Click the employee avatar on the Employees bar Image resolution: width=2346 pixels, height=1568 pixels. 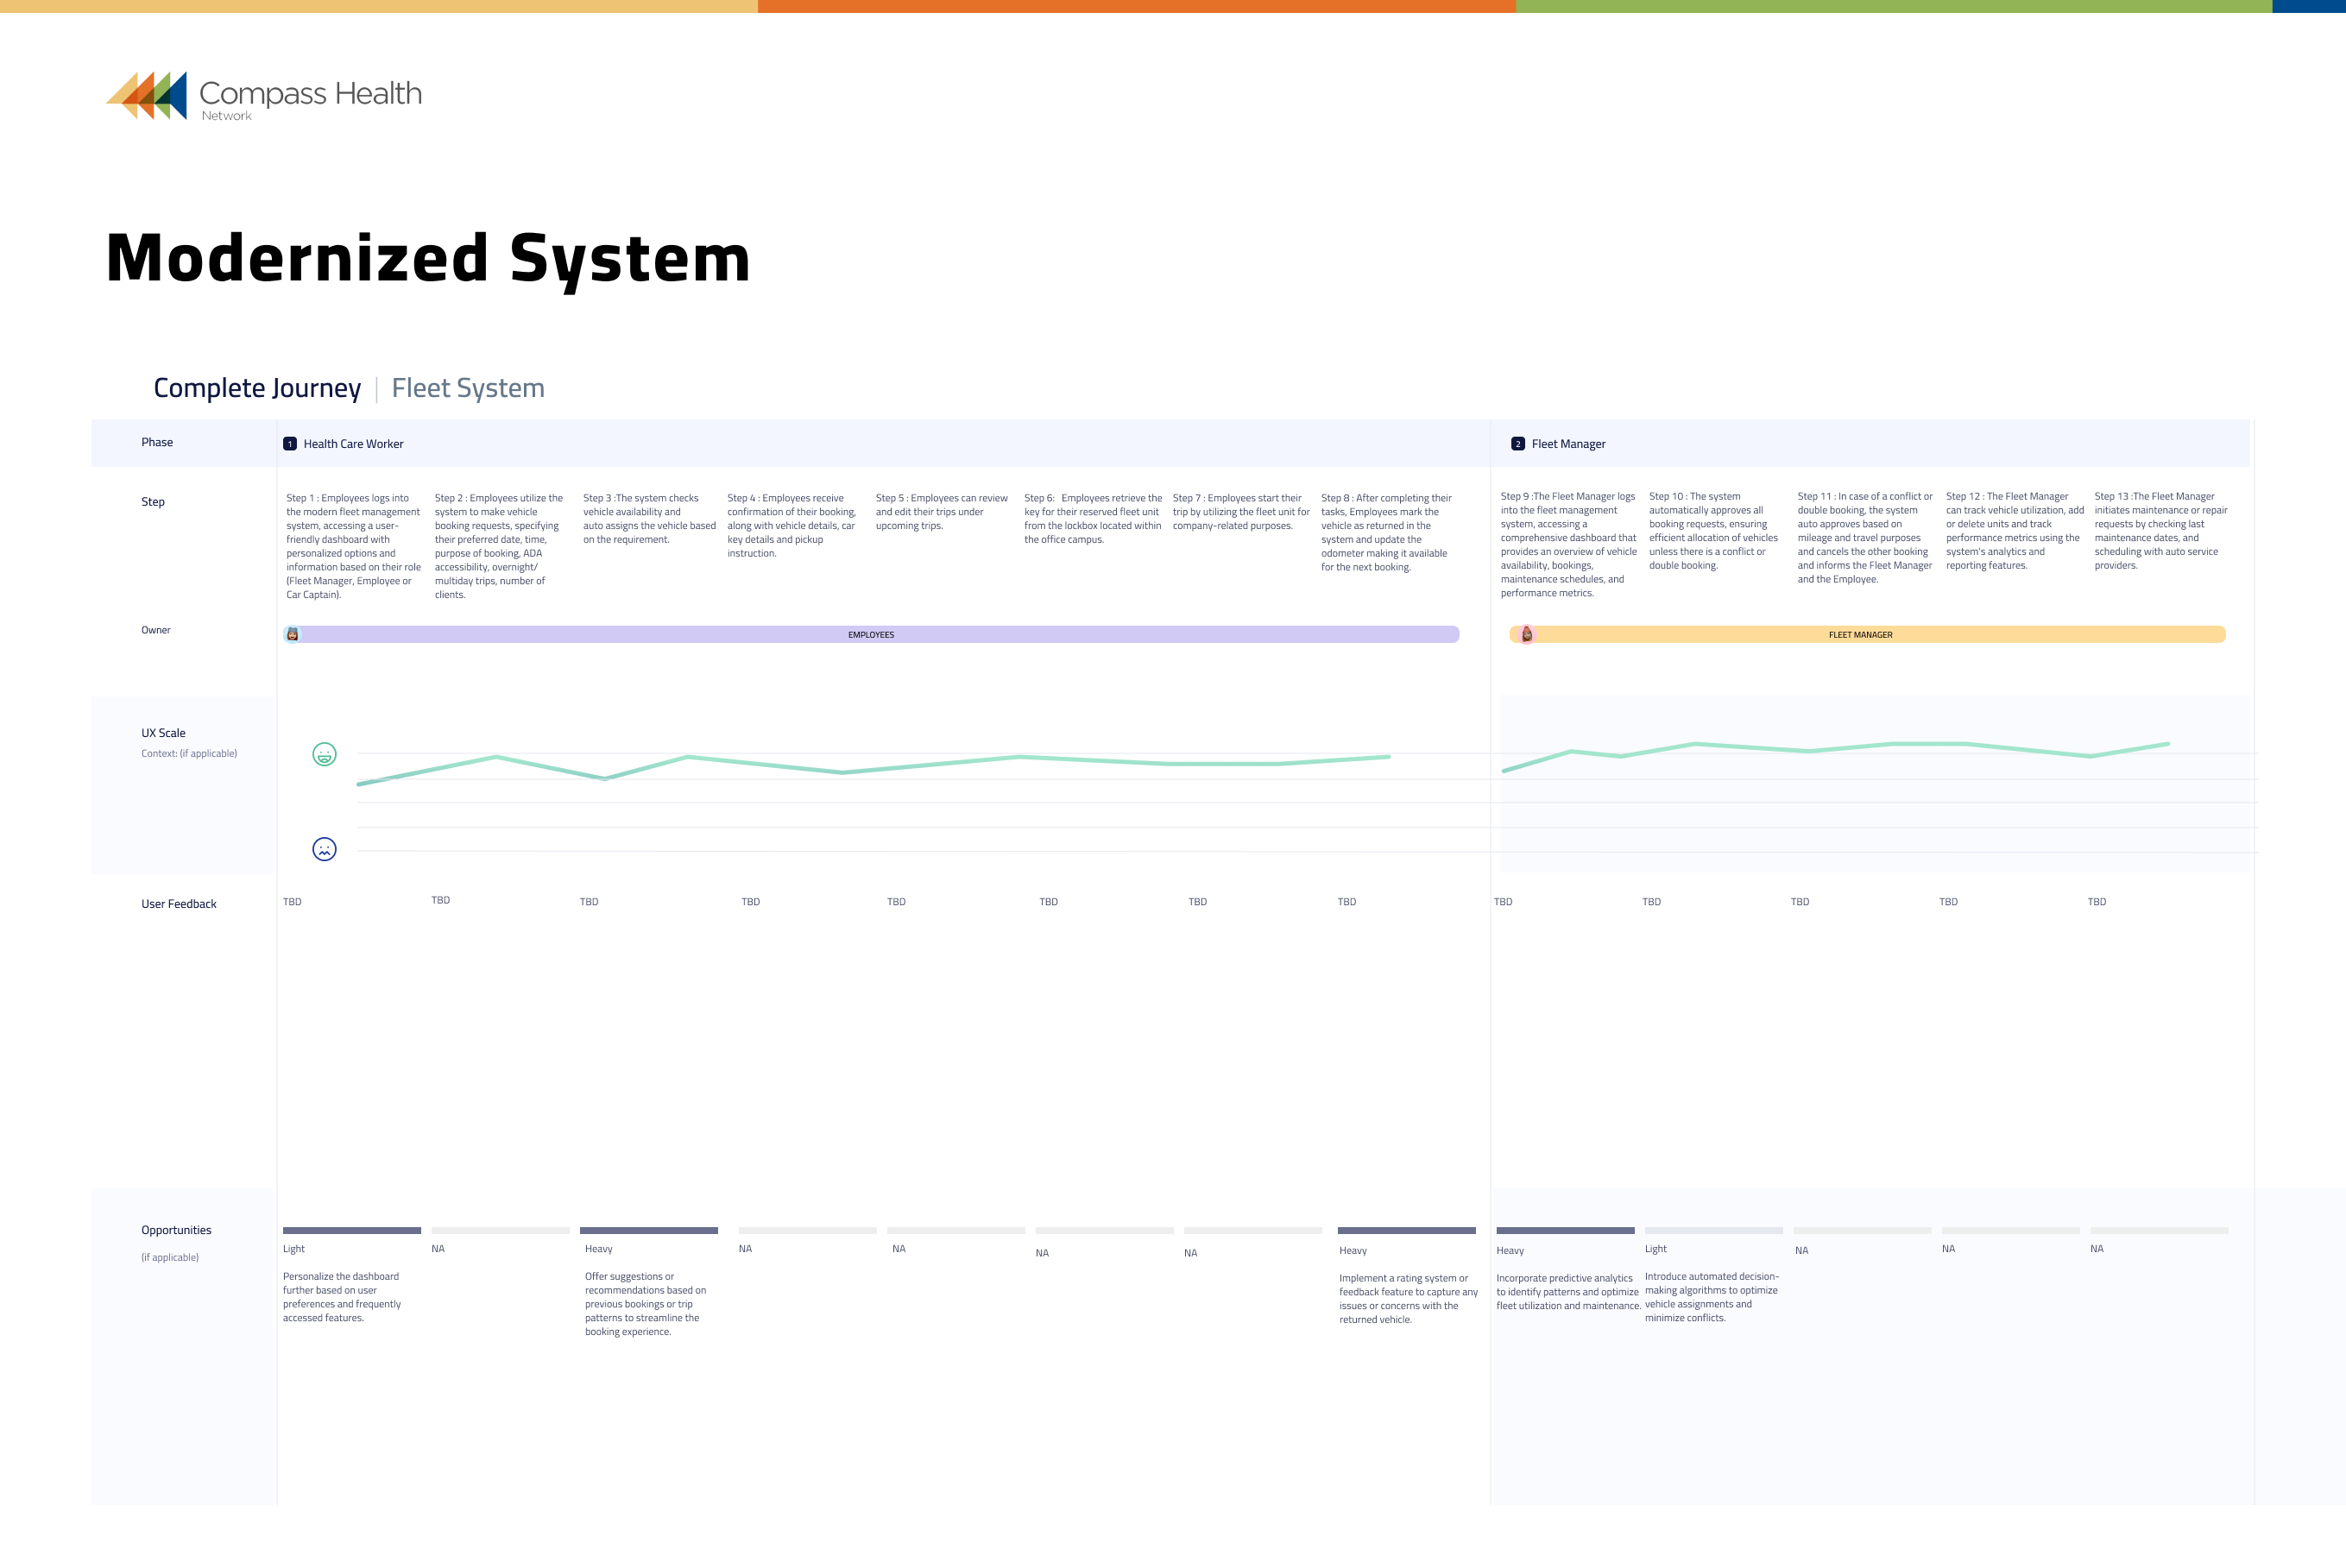click(x=293, y=633)
